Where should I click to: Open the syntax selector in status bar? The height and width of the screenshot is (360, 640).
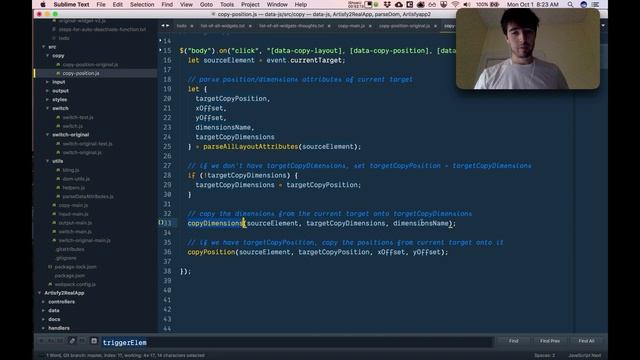pos(584,356)
